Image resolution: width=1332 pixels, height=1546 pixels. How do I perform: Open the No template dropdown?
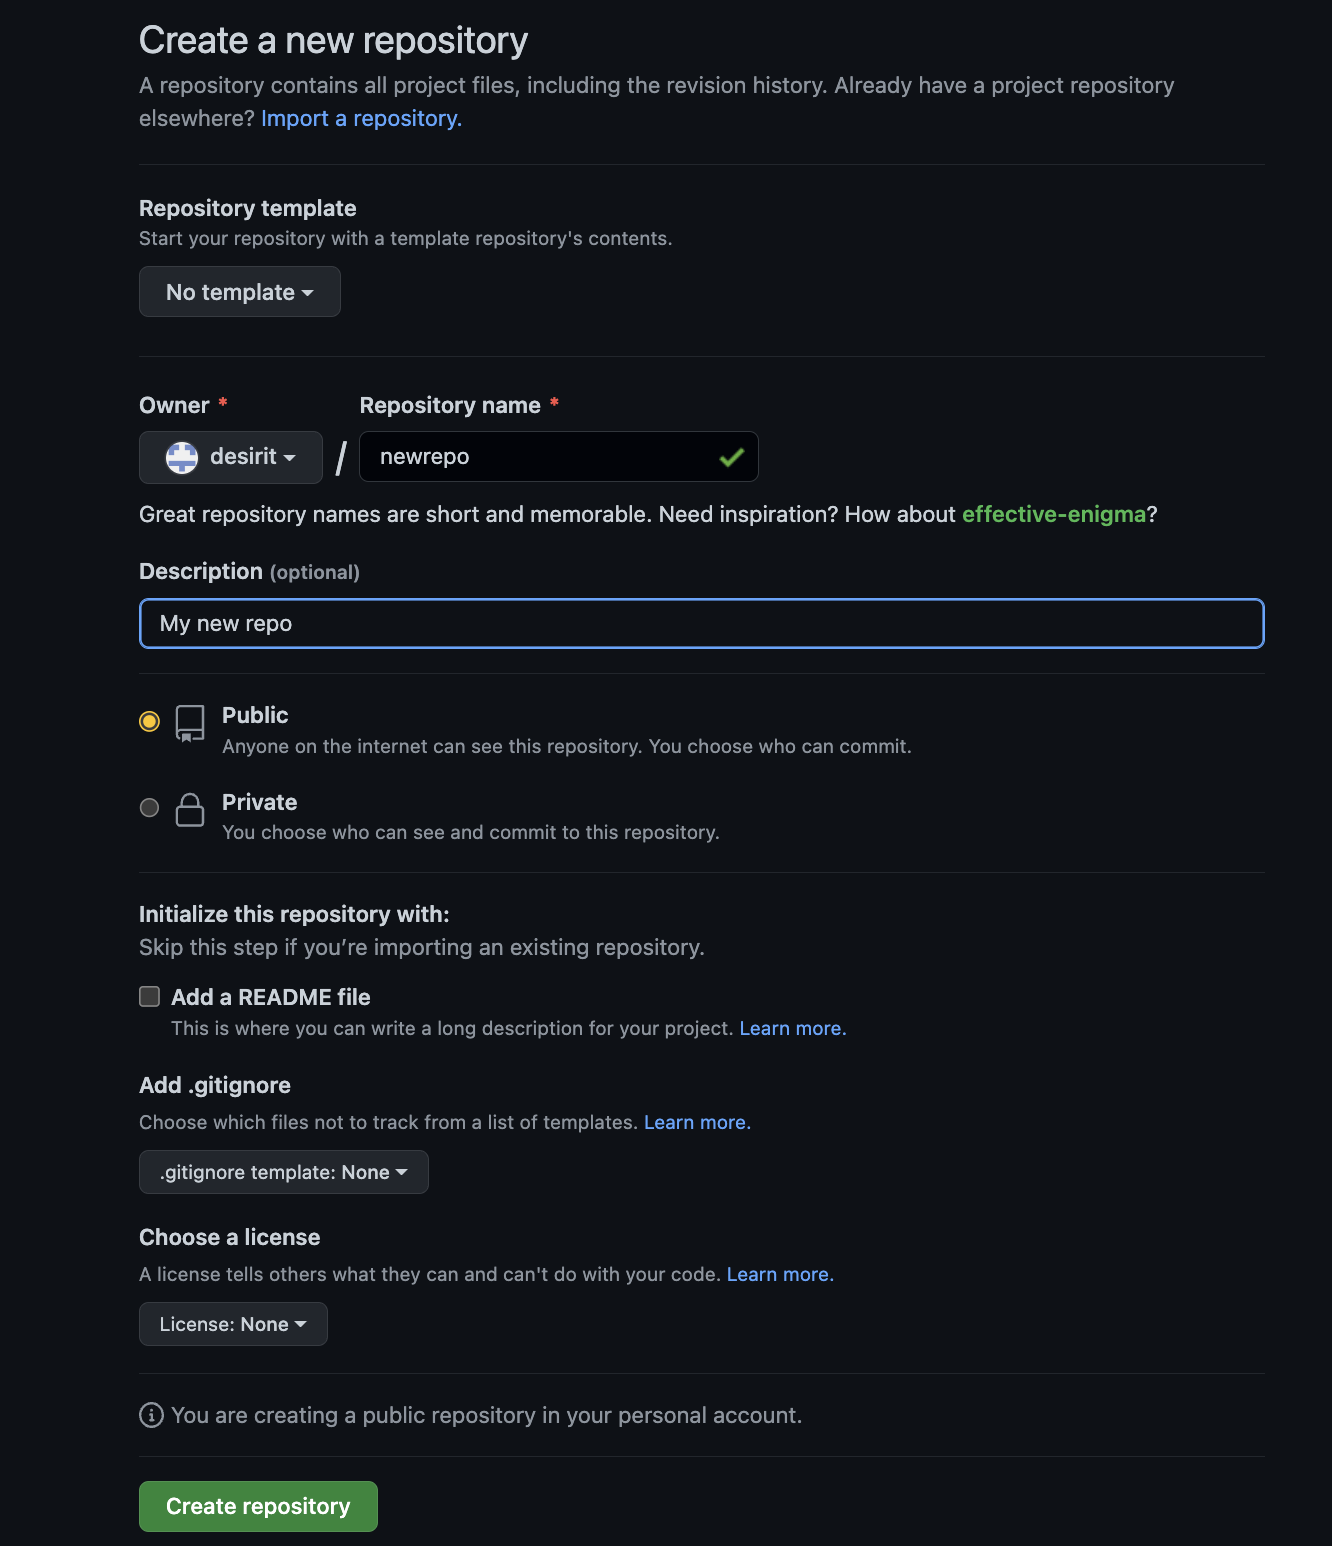coord(240,292)
